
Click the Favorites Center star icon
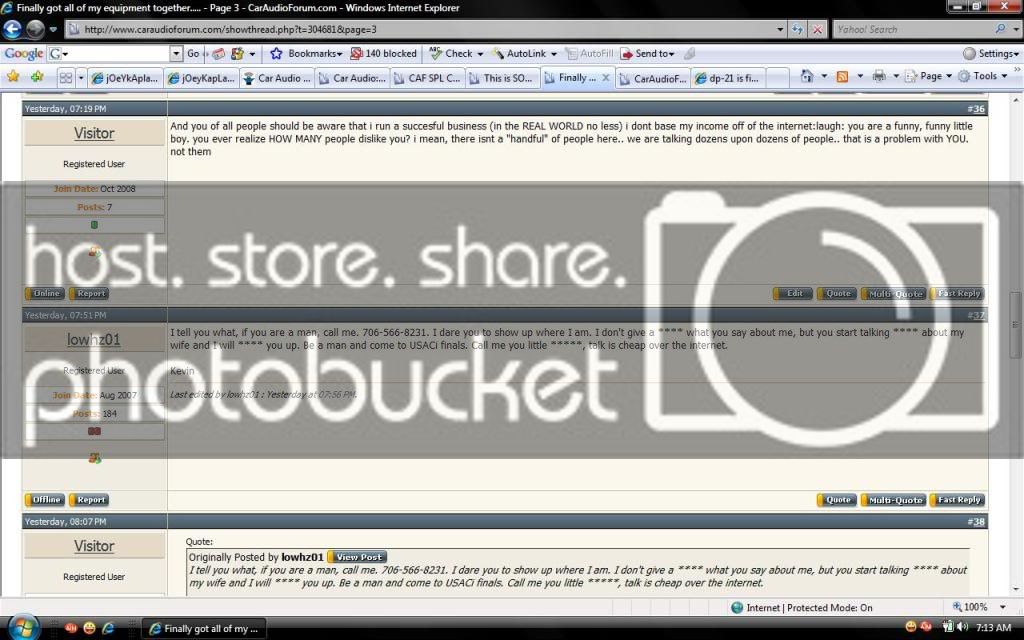pyautogui.click(x=13, y=77)
